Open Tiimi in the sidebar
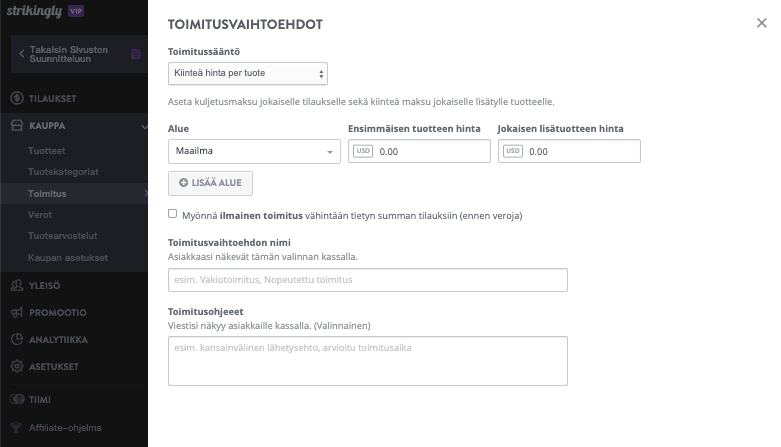Image resolution: width=781 pixels, height=447 pixels. coord(40,400)
